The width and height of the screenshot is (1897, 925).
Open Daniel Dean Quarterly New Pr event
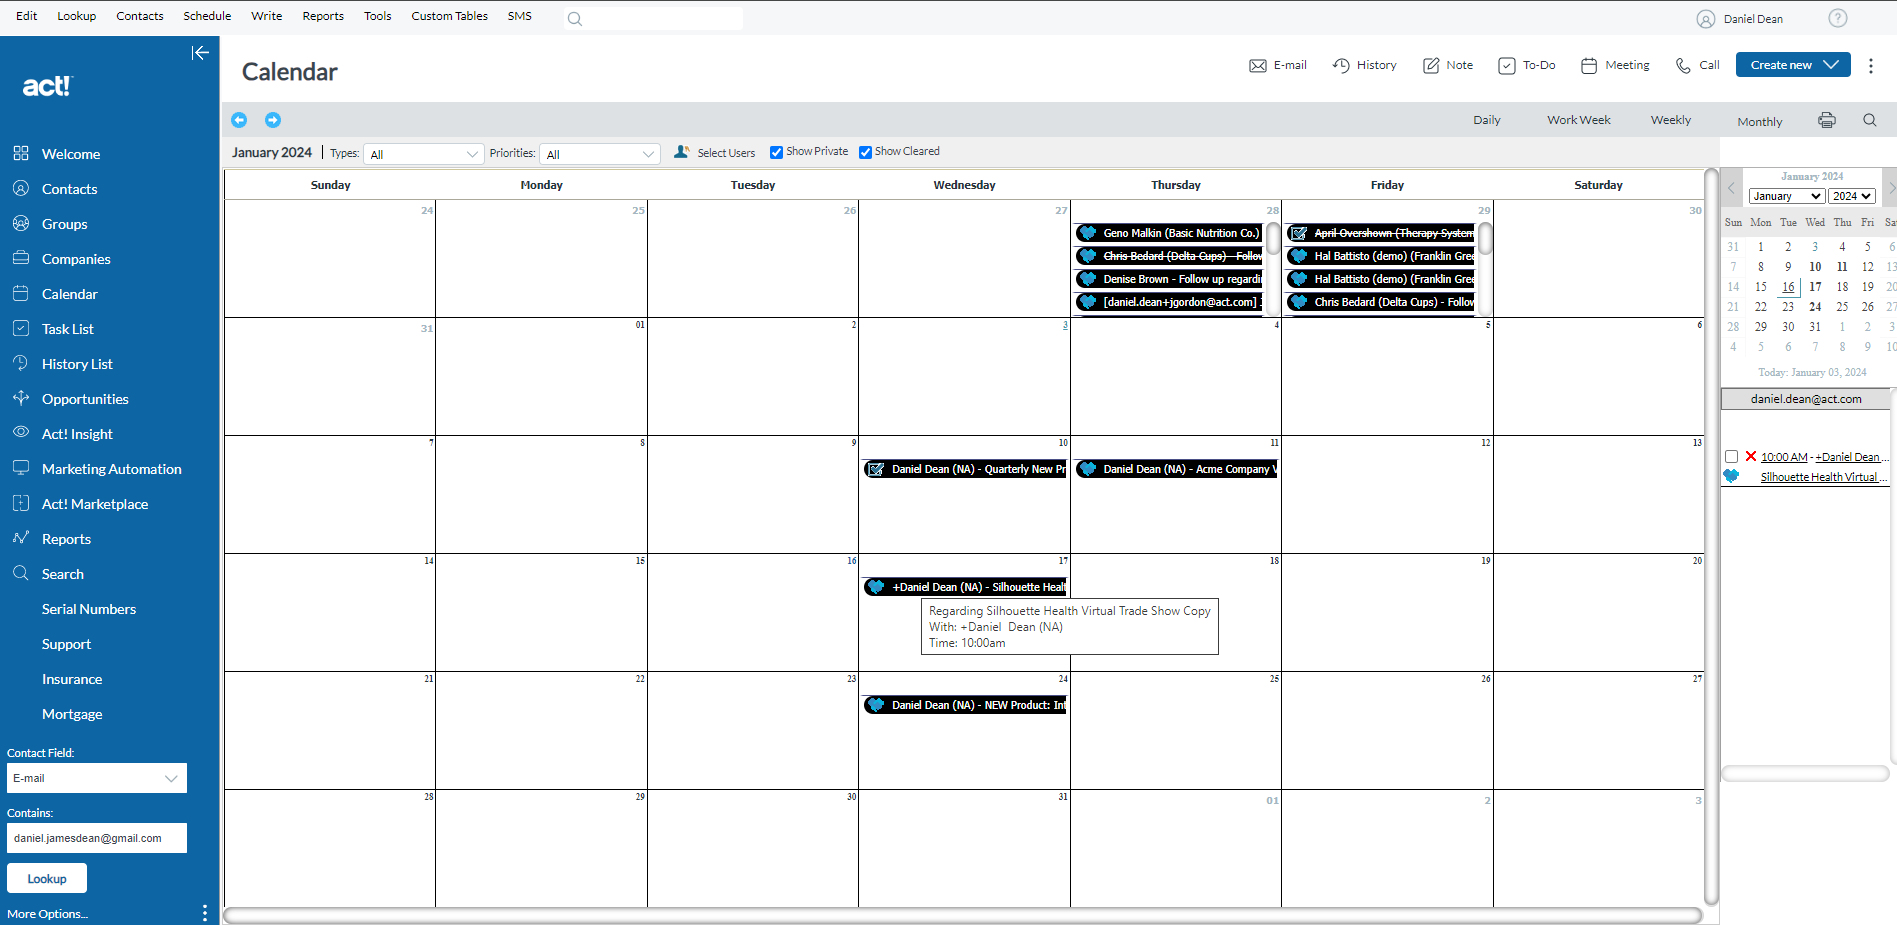point(965,469)
